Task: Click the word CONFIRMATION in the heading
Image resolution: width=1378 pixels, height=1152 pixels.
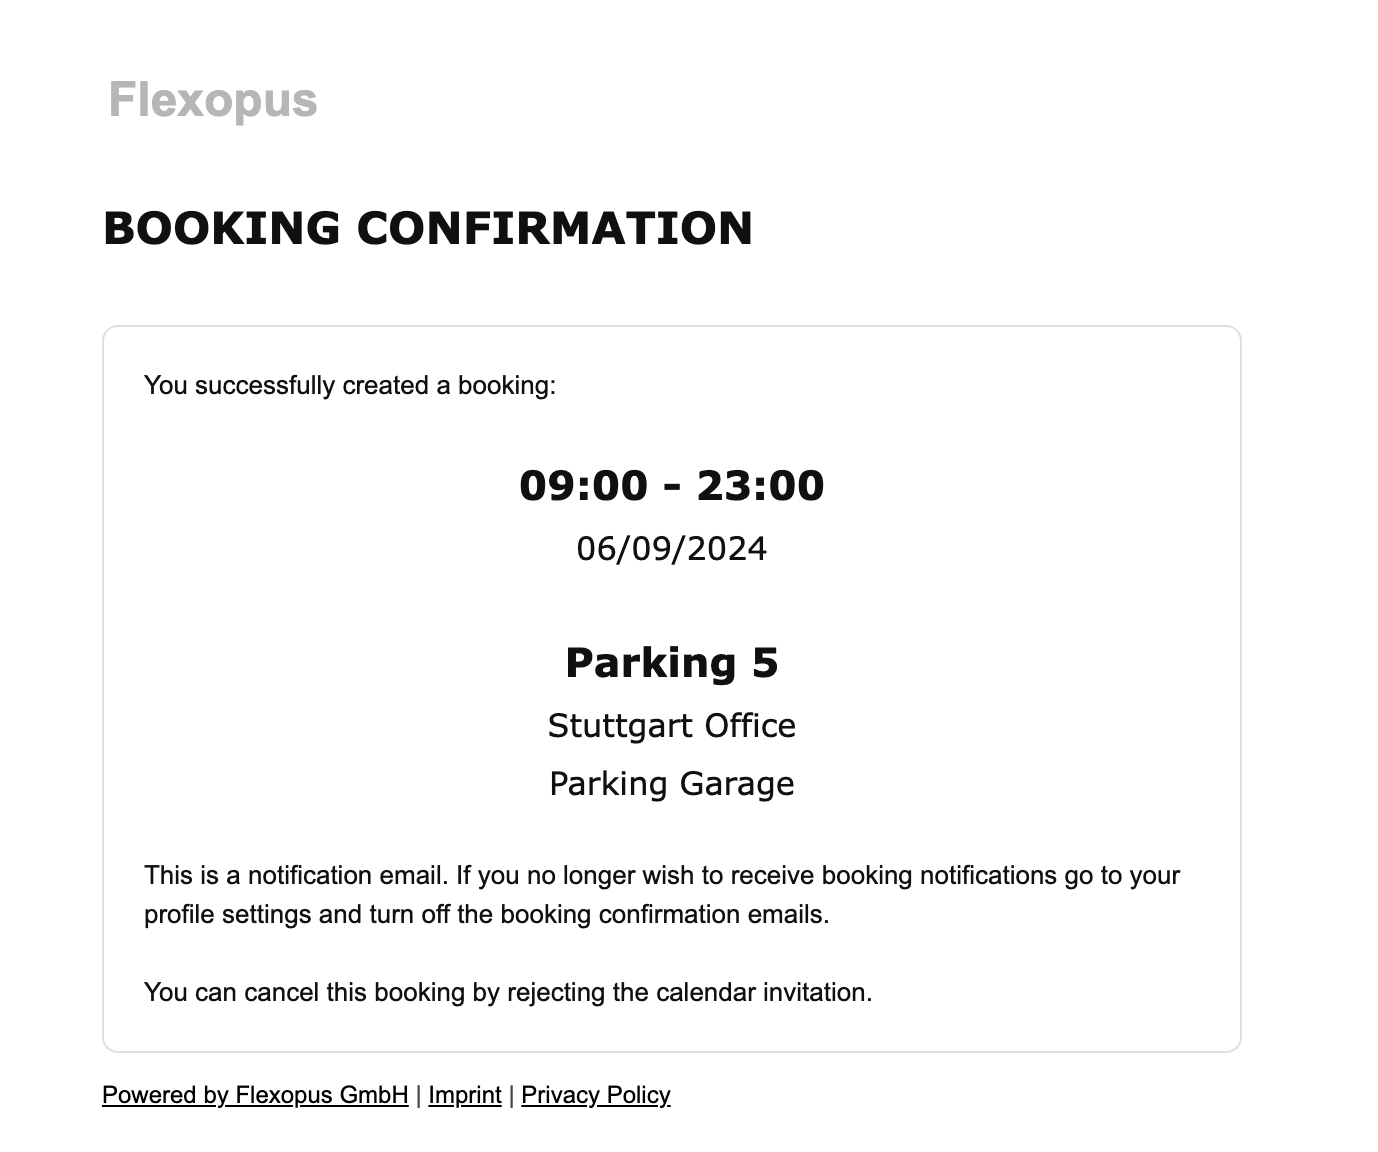Action: click(554, 228)
